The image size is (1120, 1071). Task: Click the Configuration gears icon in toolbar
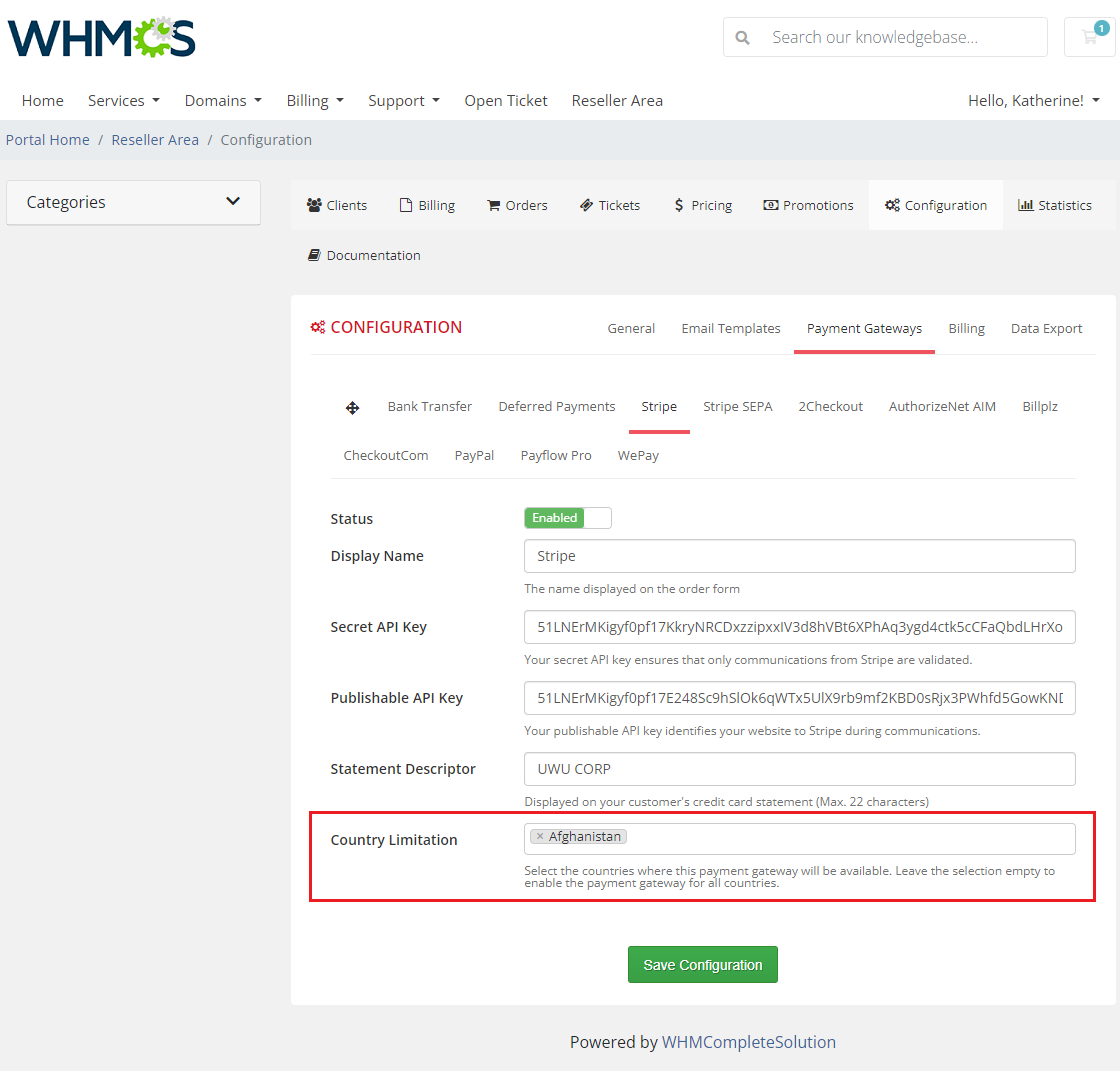pyautogui.click(x=892, y=205)
